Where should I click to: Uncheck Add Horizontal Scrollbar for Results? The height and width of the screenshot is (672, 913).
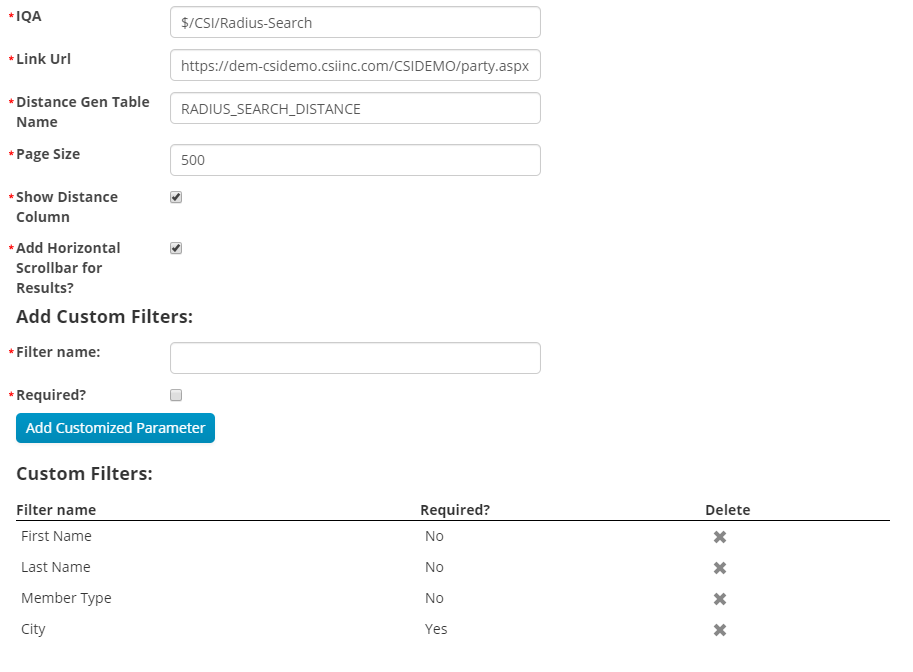pyautogui.click(x=176, y=249)
